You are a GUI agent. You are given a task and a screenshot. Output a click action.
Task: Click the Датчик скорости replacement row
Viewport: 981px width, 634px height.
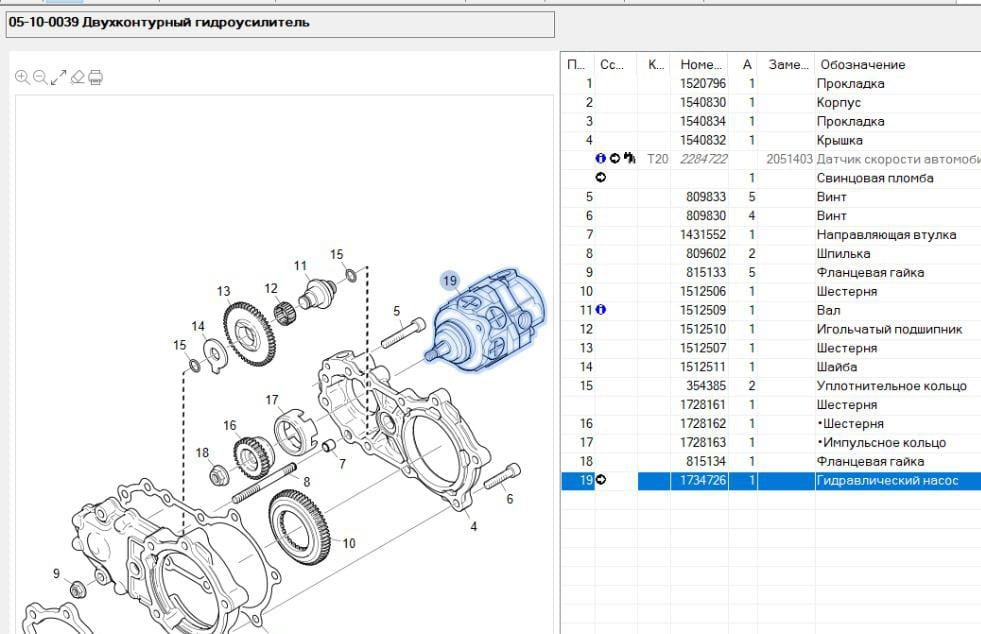[897, 159]
